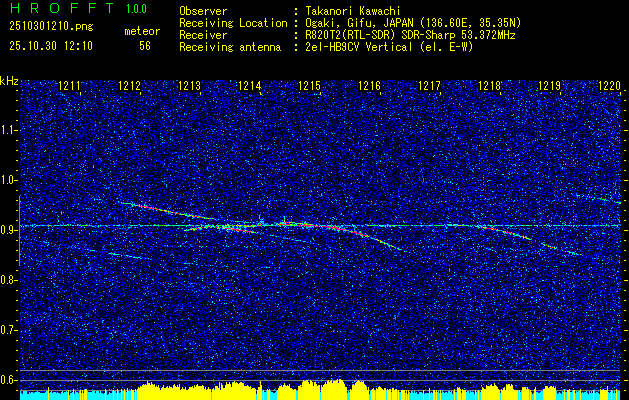Click the kHz axis unit label
Screen dimensions: 629x400
coord(9,81)
